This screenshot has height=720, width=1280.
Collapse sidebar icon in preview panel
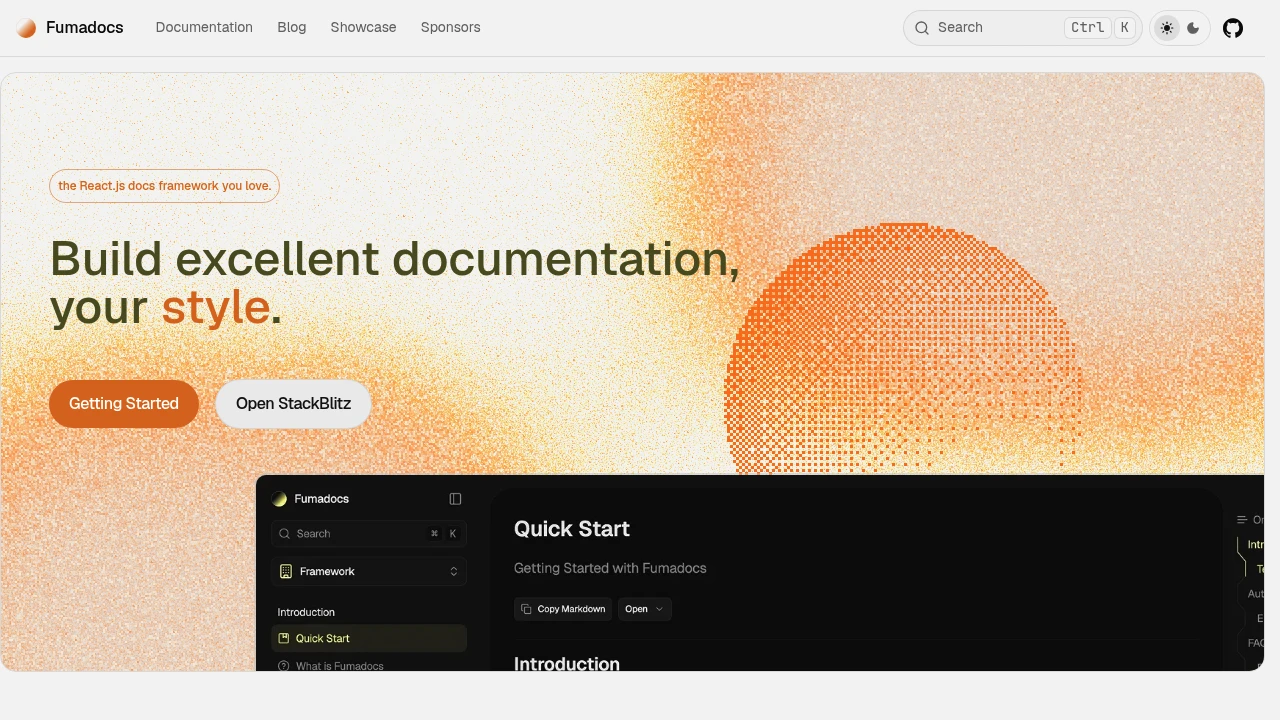pos(456,499)
